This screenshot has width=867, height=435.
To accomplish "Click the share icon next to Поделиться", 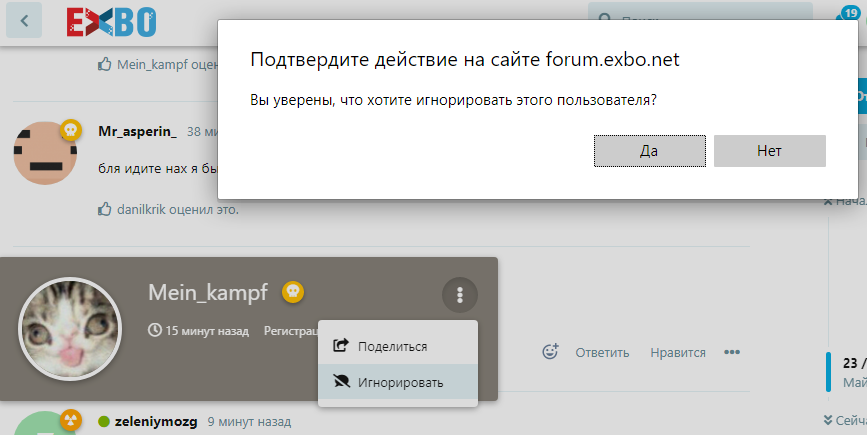I will pyautogui.click(x=341, y=346).
